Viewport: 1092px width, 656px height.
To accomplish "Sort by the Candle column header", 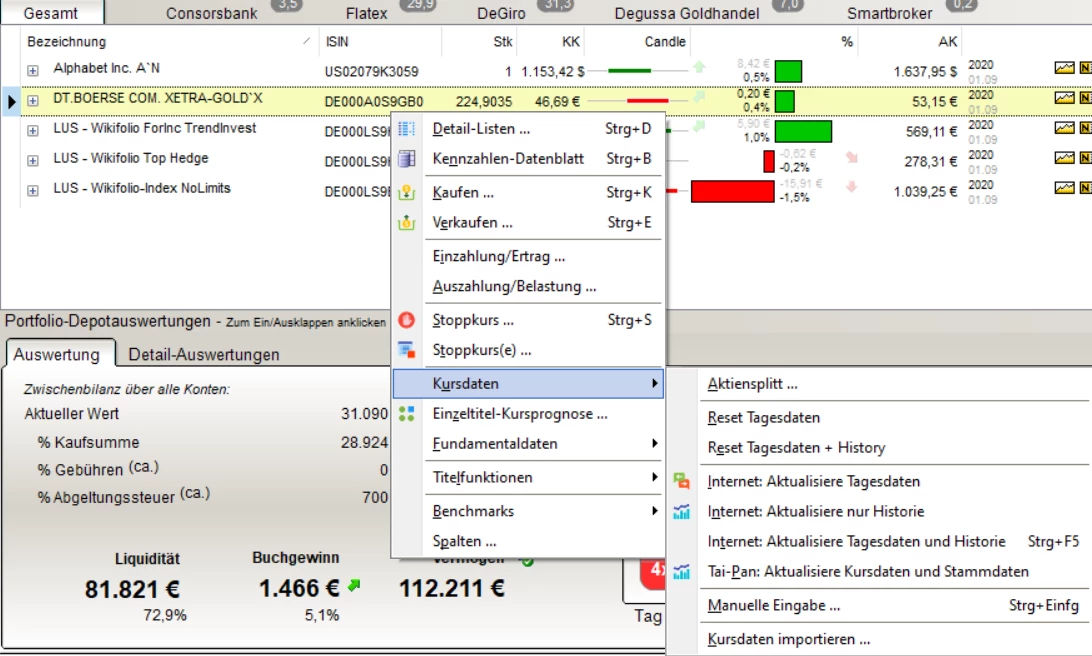I will coord(639,42).
